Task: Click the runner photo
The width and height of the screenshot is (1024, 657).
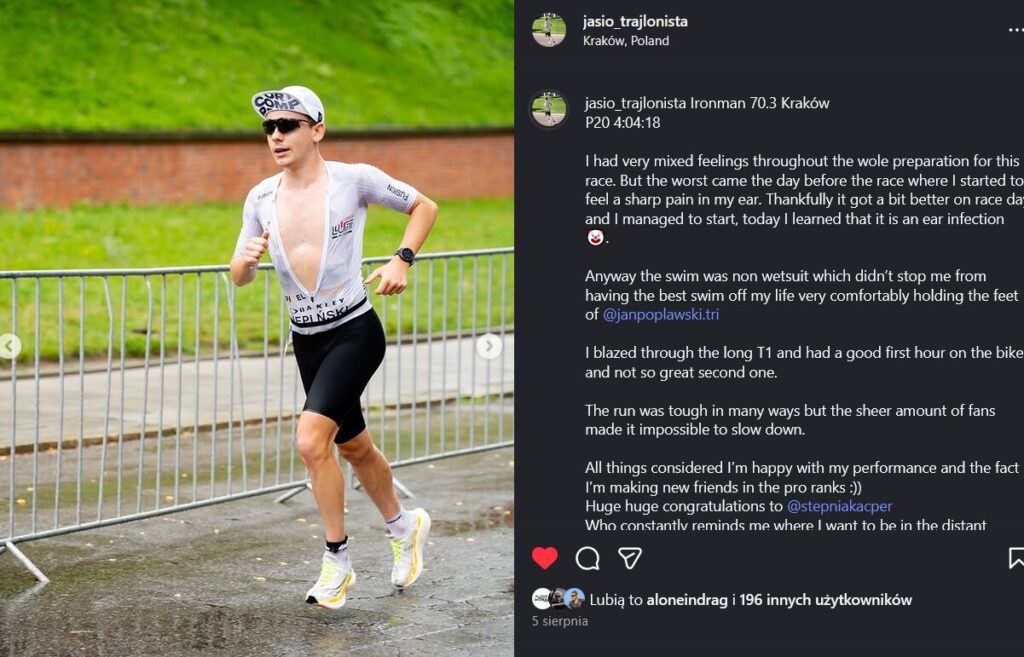Action: 257,328
